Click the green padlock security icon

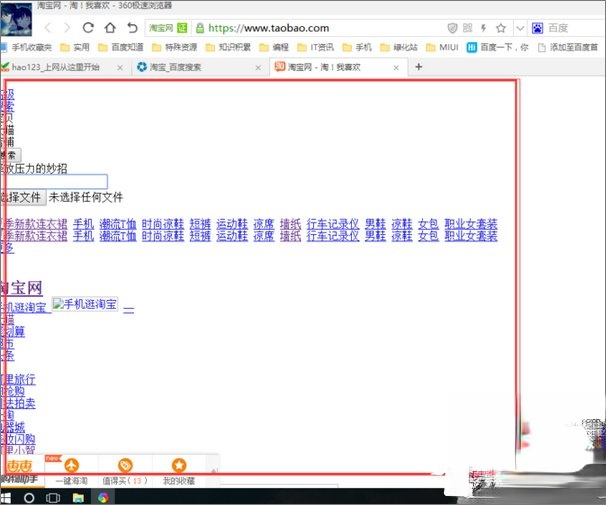click(200, 28)
